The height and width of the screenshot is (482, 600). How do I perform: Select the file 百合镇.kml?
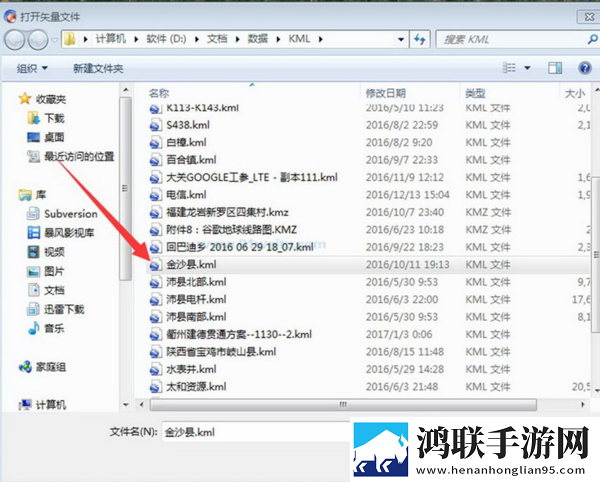tap(191, 160)
